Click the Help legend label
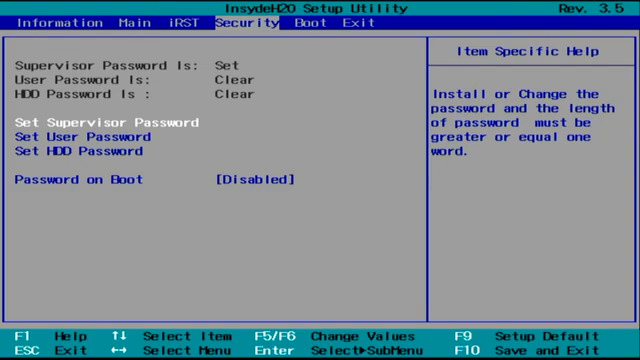This screenshot has height=360, width=640. (71, 336)
